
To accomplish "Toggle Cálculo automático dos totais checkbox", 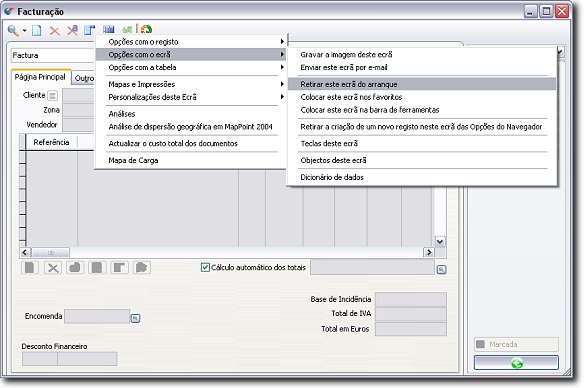I will [x=205, y=267].
